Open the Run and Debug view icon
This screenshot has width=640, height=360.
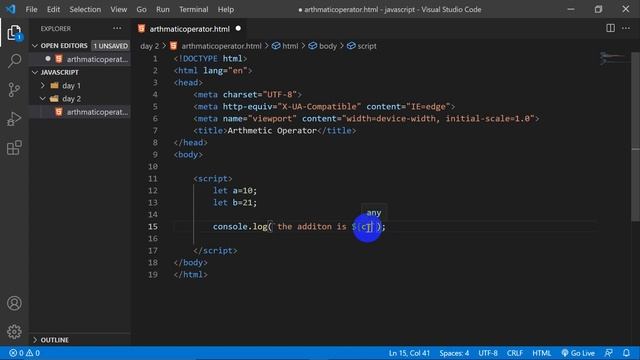[x=14, y=119]
